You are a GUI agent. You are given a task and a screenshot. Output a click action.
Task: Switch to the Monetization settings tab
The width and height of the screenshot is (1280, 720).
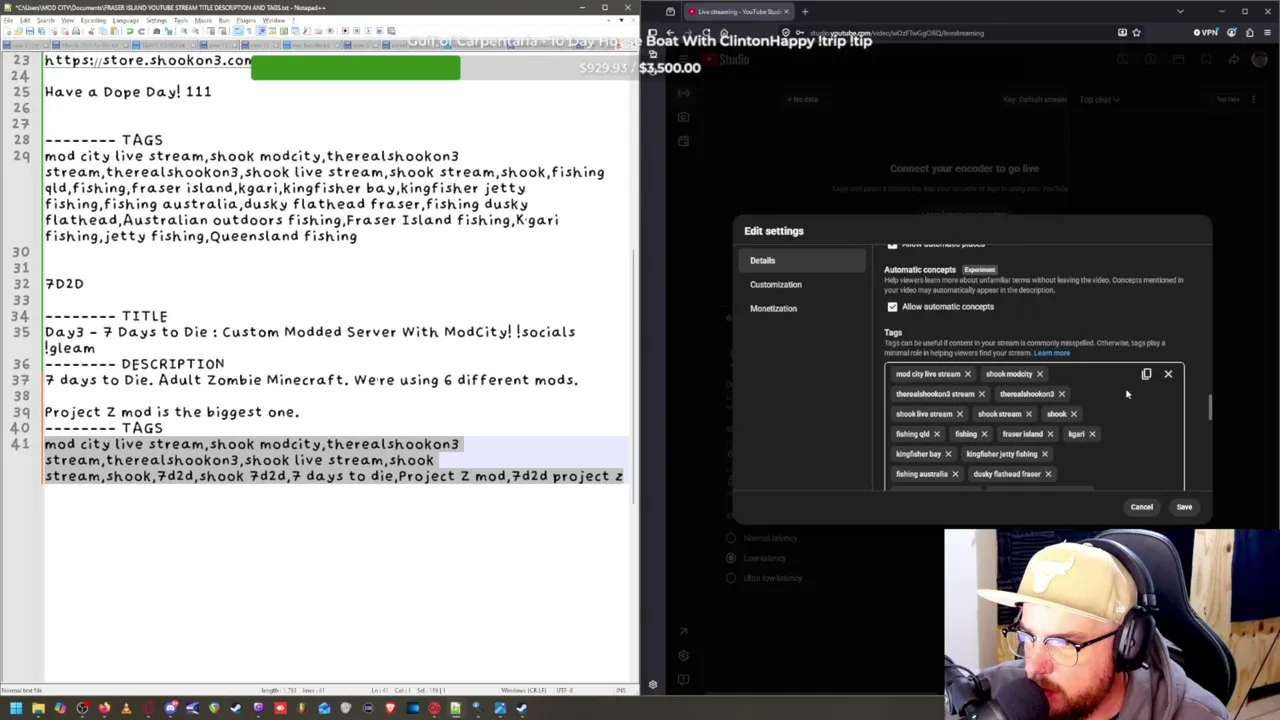pos(804,308)
